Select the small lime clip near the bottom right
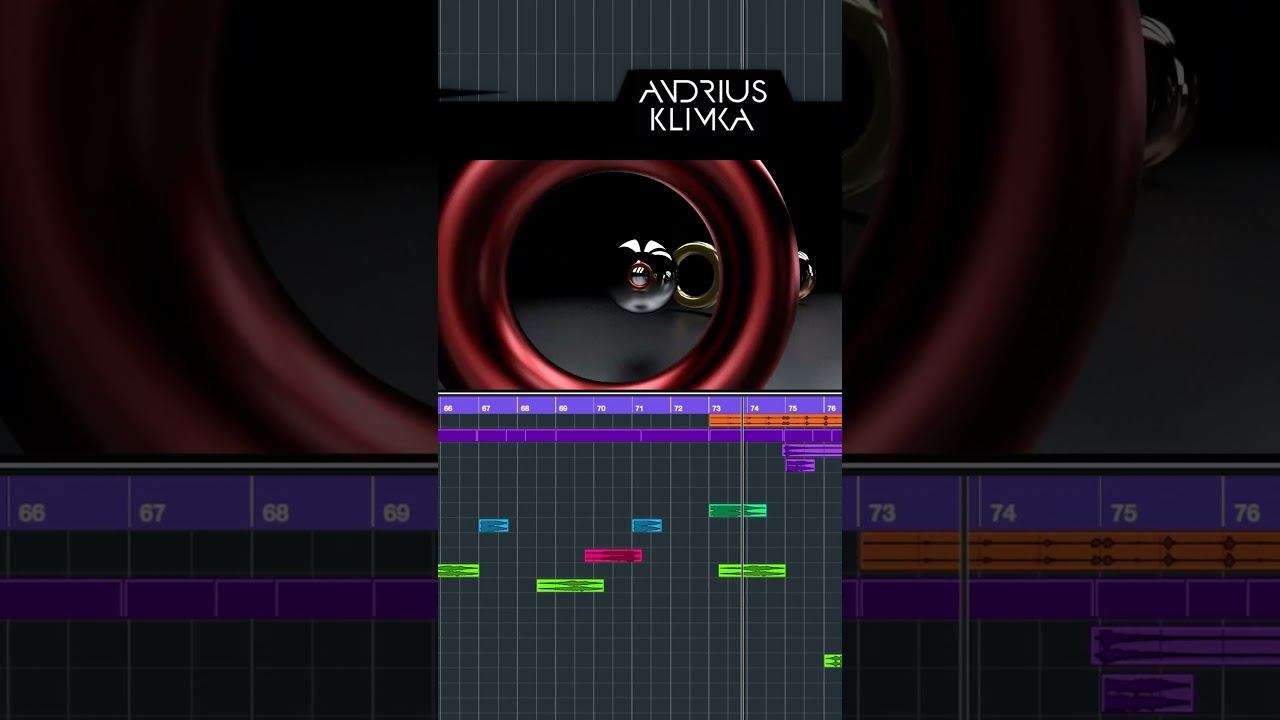The image size is (1280, 720). (833, 660)
